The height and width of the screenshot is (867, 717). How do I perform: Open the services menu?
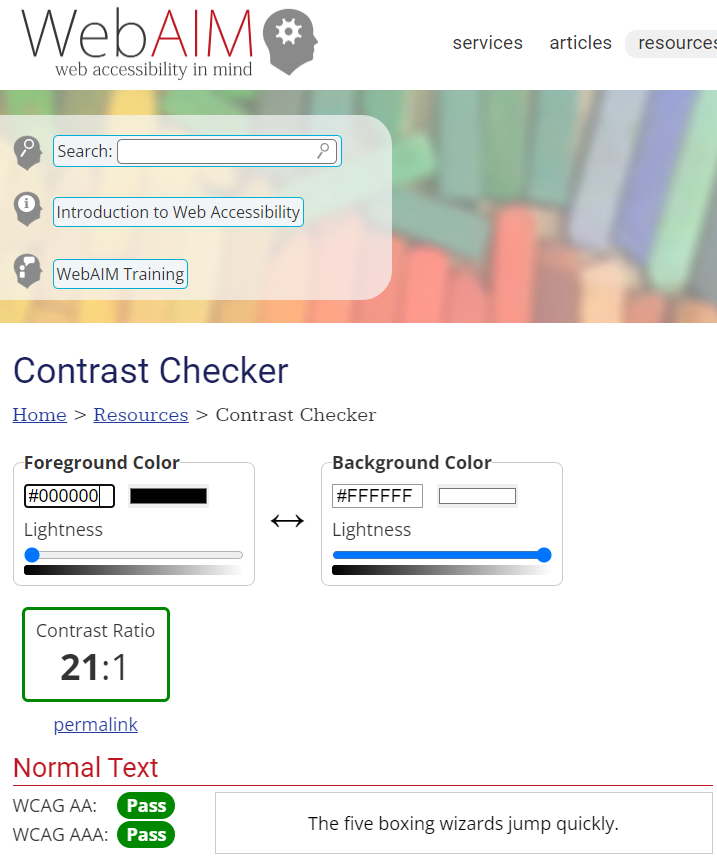click(488, 43)
